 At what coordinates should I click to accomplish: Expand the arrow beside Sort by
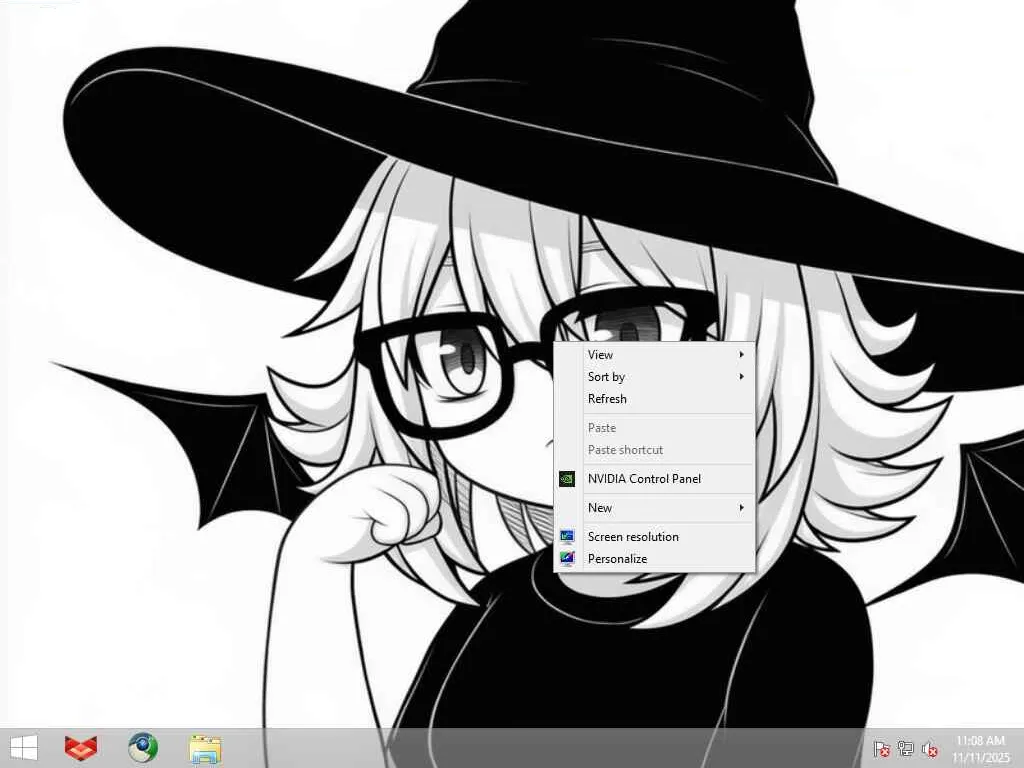(x=742, y=377)
